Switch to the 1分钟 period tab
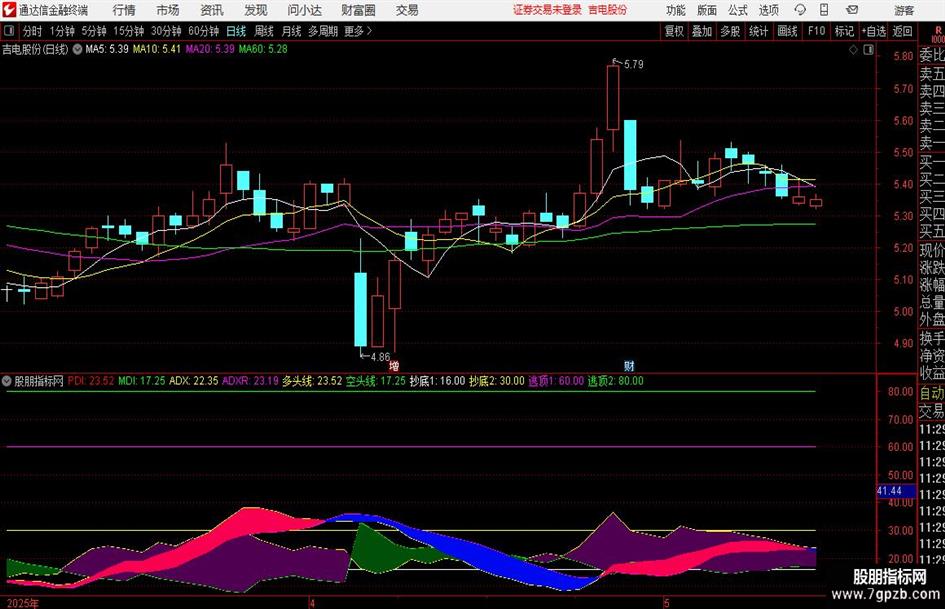The image size is (945, 609). [62, 31]
